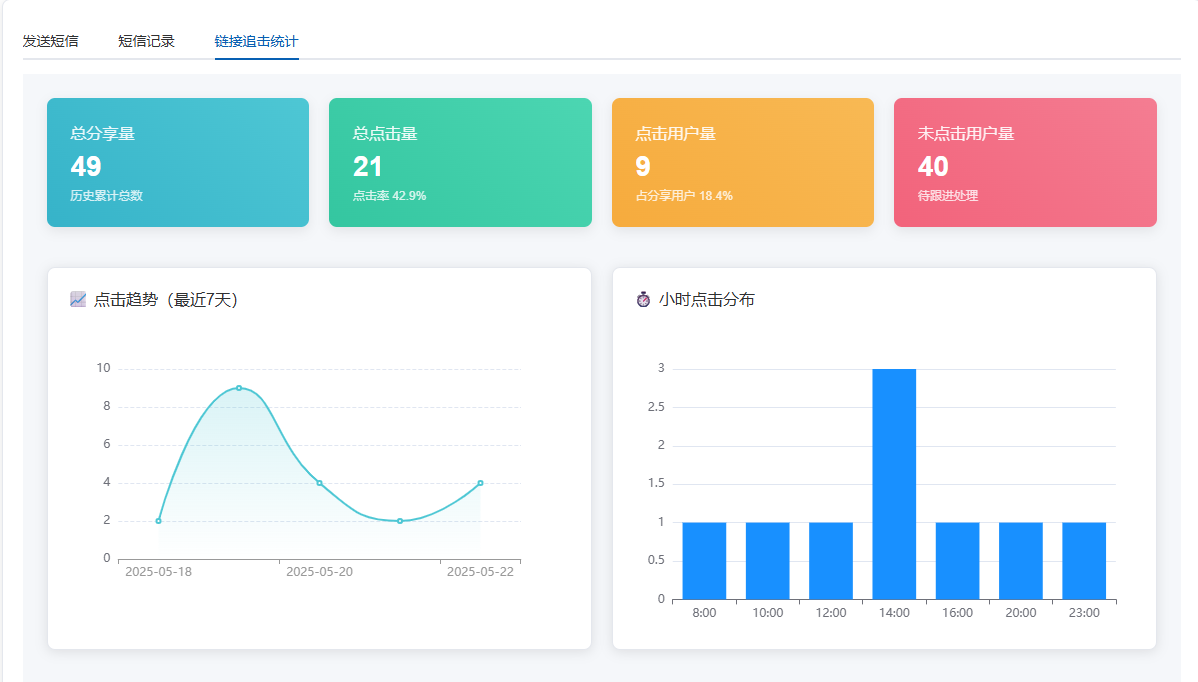The width and height of the screenshot is (1198, 682).
Task: Switch to the 发送短信 tab
Action: (x=50, y=41)
